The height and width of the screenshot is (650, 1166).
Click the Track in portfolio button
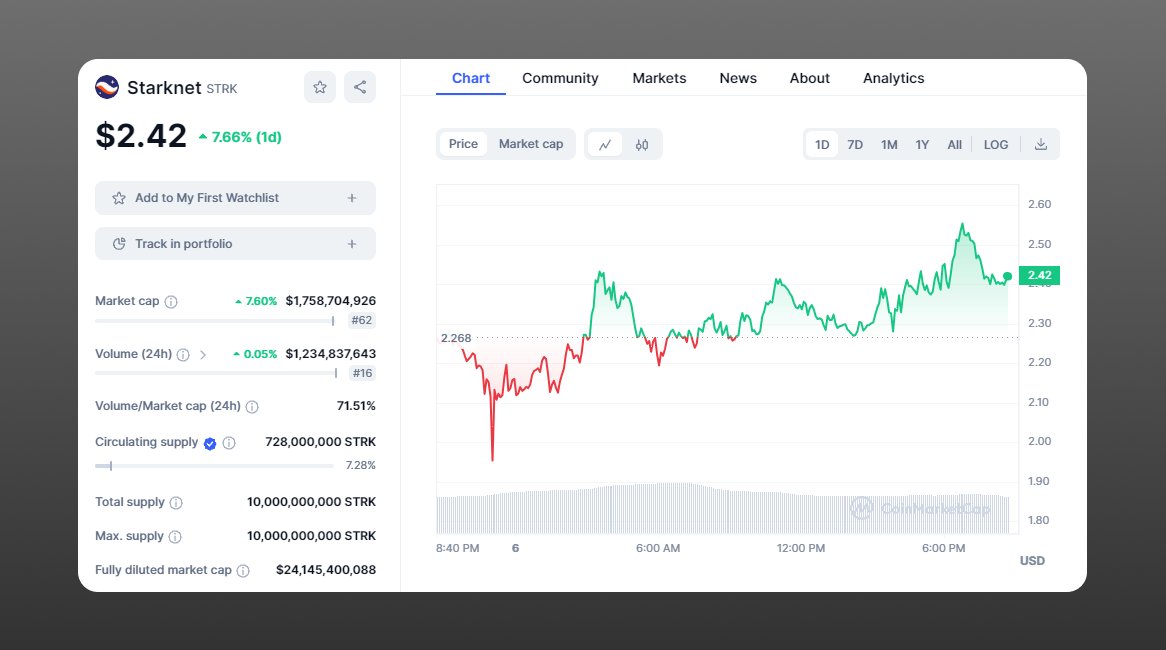point(235,243)
